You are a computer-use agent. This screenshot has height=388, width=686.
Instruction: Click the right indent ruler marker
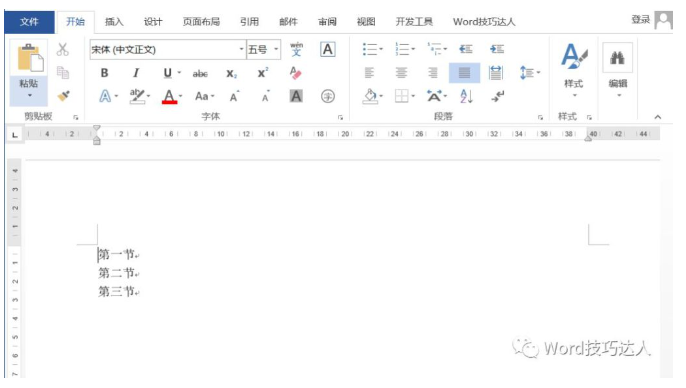coord(588,137)
